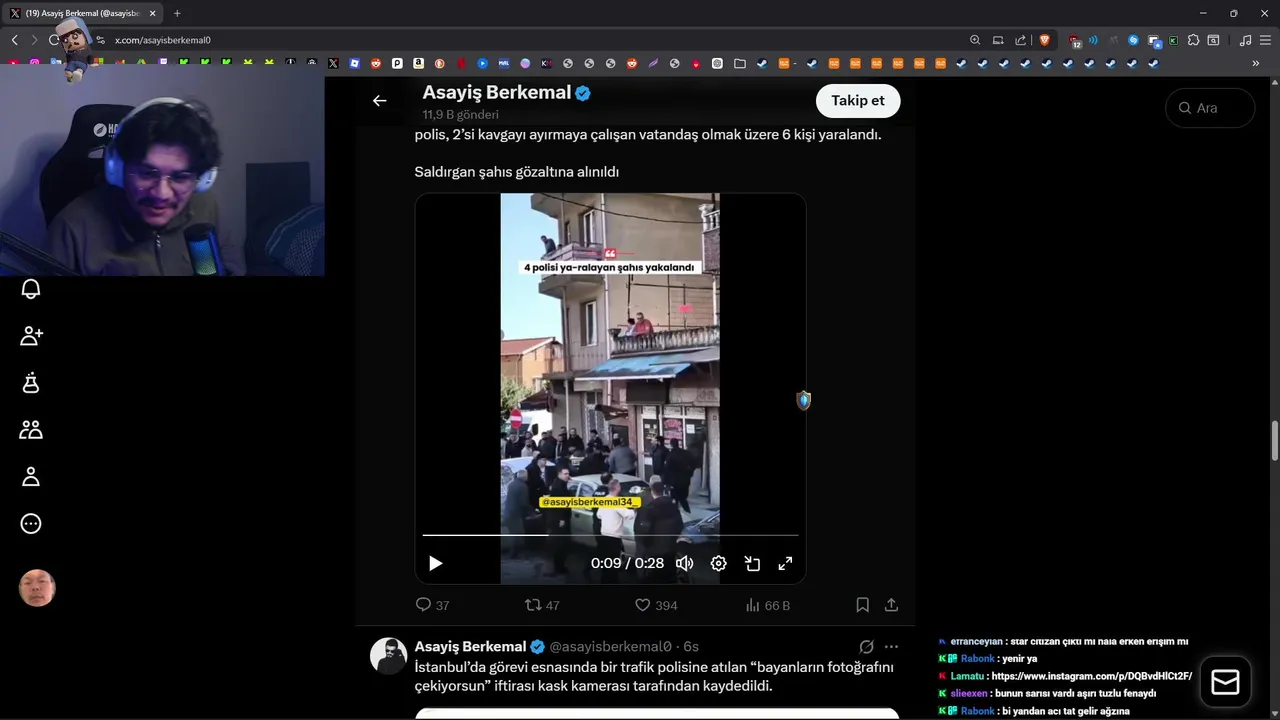Click the Brave Shields lion icon
Viewport: 1280px width, 720px height.
point(1045,40)
